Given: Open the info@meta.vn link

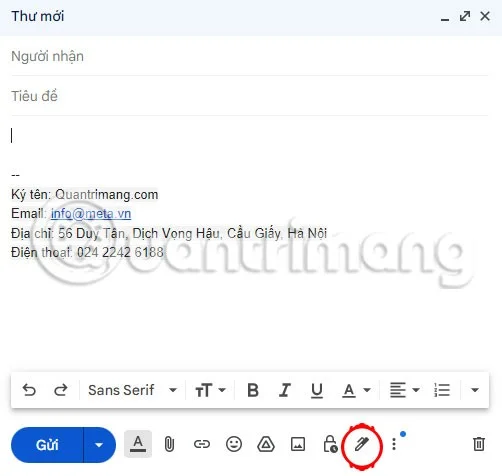Looking at the screenshot, I should [91, 214].
